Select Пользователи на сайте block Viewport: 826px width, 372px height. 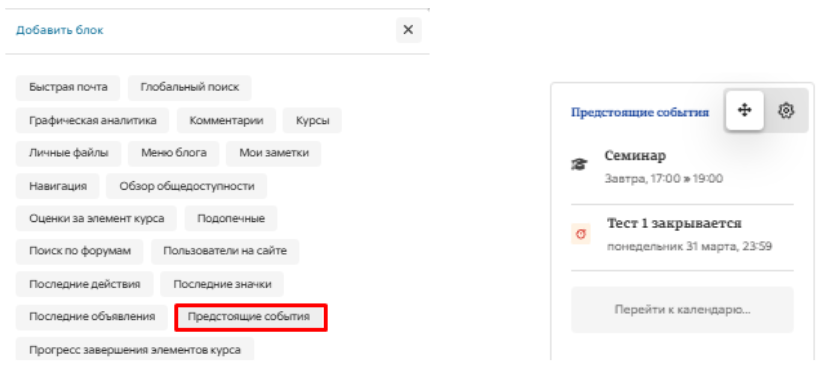pos(225,251)
